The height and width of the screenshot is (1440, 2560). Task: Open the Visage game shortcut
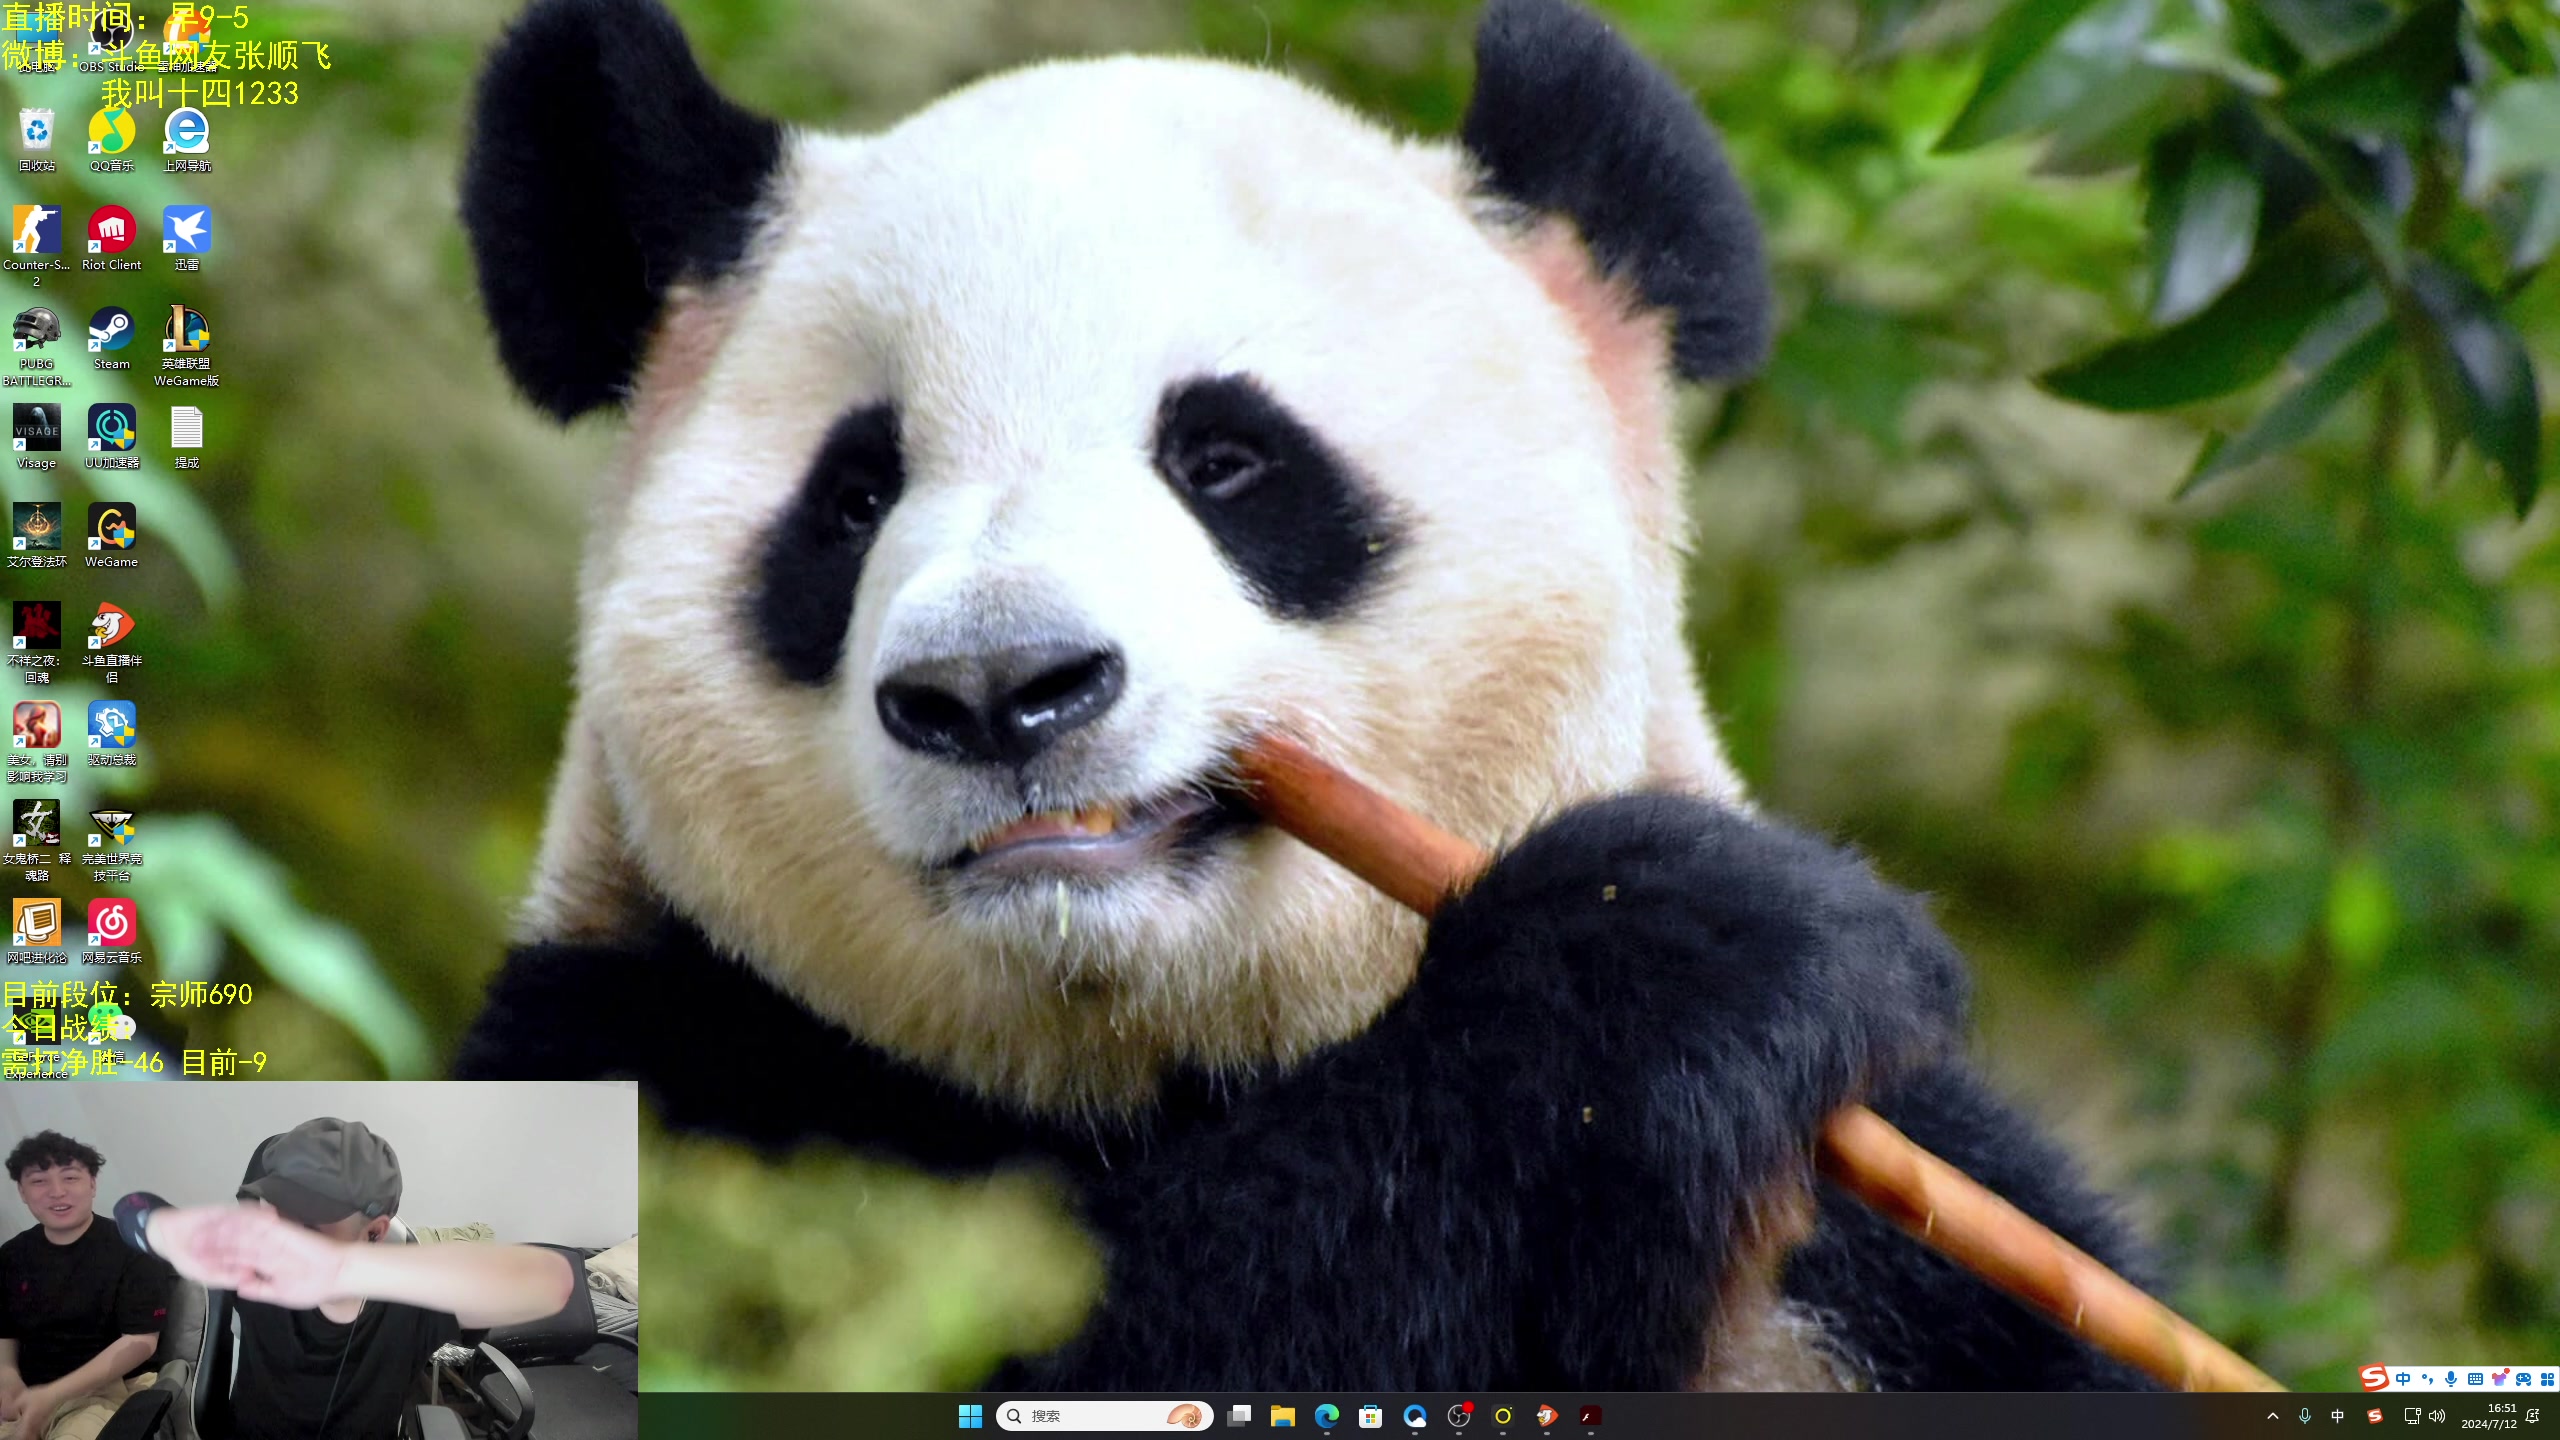37,437
